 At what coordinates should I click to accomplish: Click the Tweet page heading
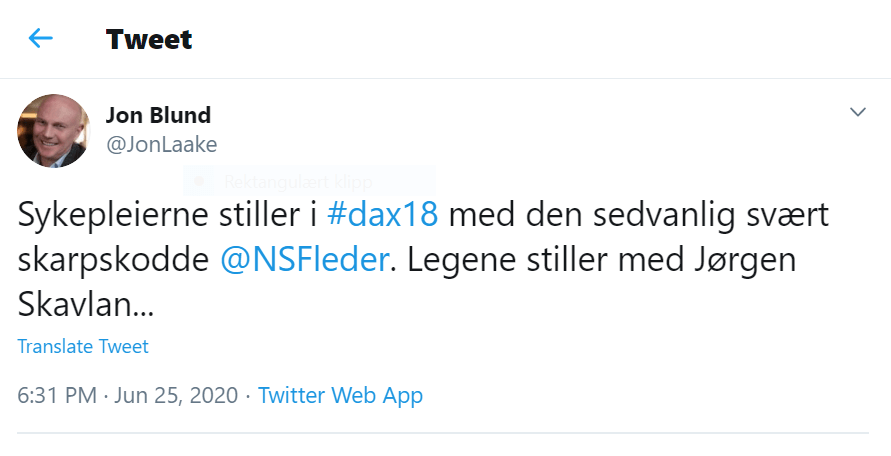149,39
